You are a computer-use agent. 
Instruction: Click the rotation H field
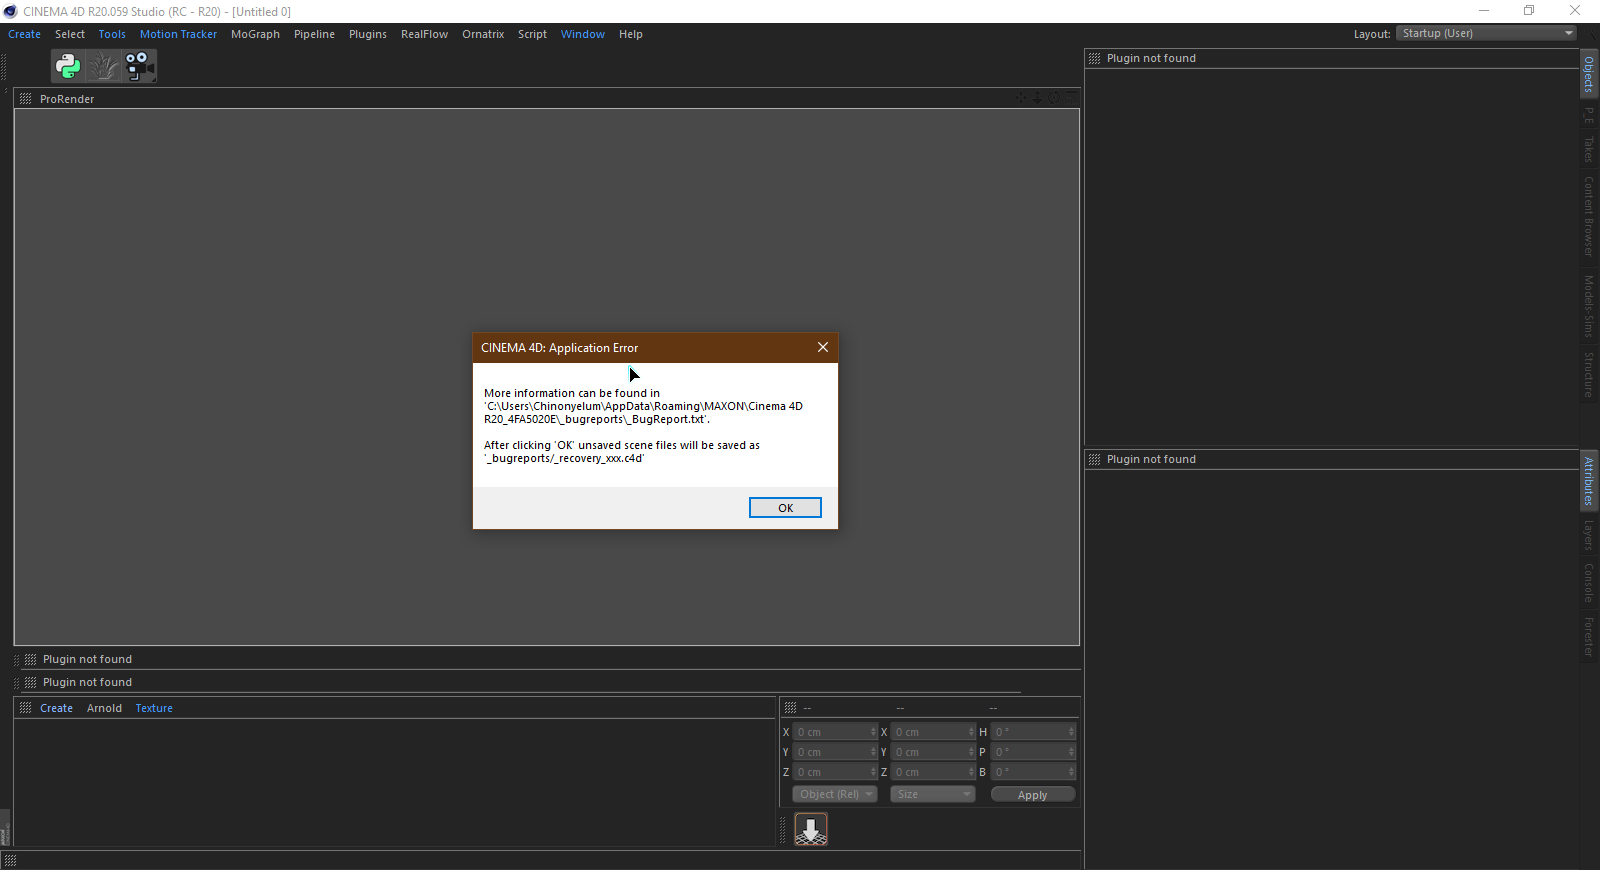(1033, 732)
